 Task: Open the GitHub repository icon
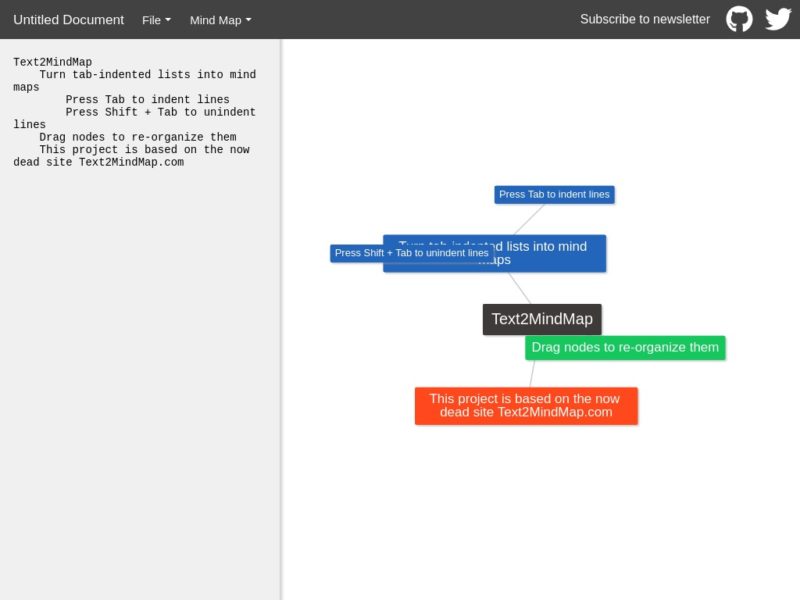(x=739, y=18)
